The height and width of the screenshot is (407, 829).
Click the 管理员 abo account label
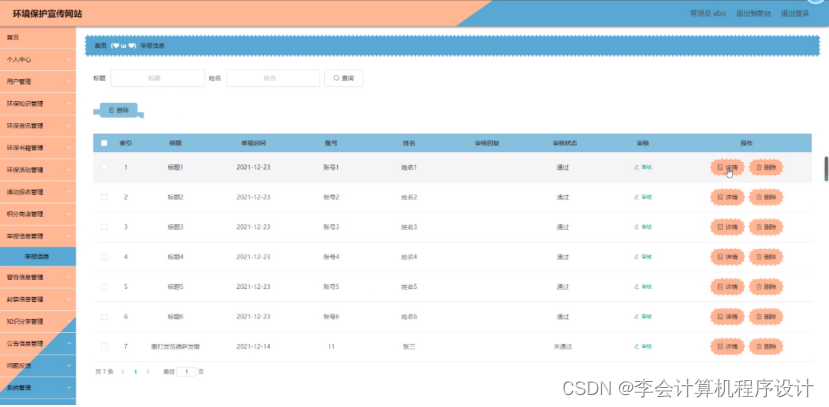[x=708, y=14]
